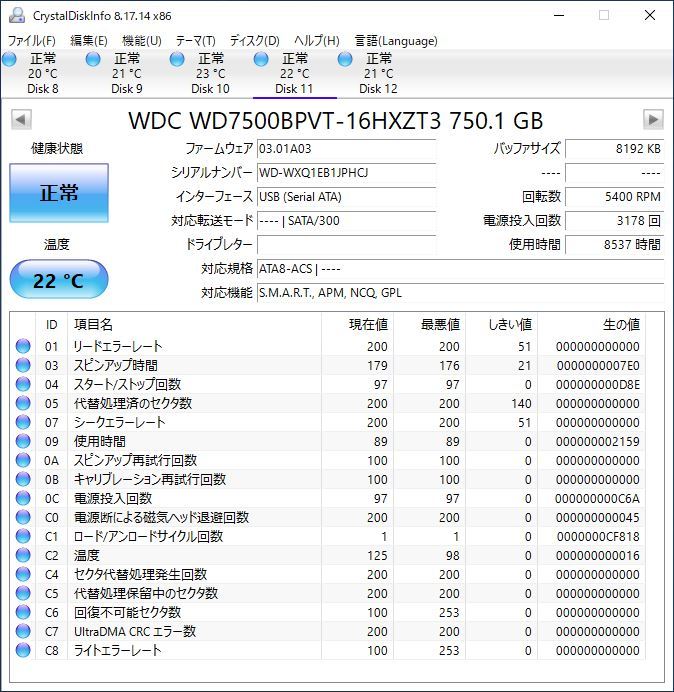Open the 言語(Language) menu

pos(396,41)
